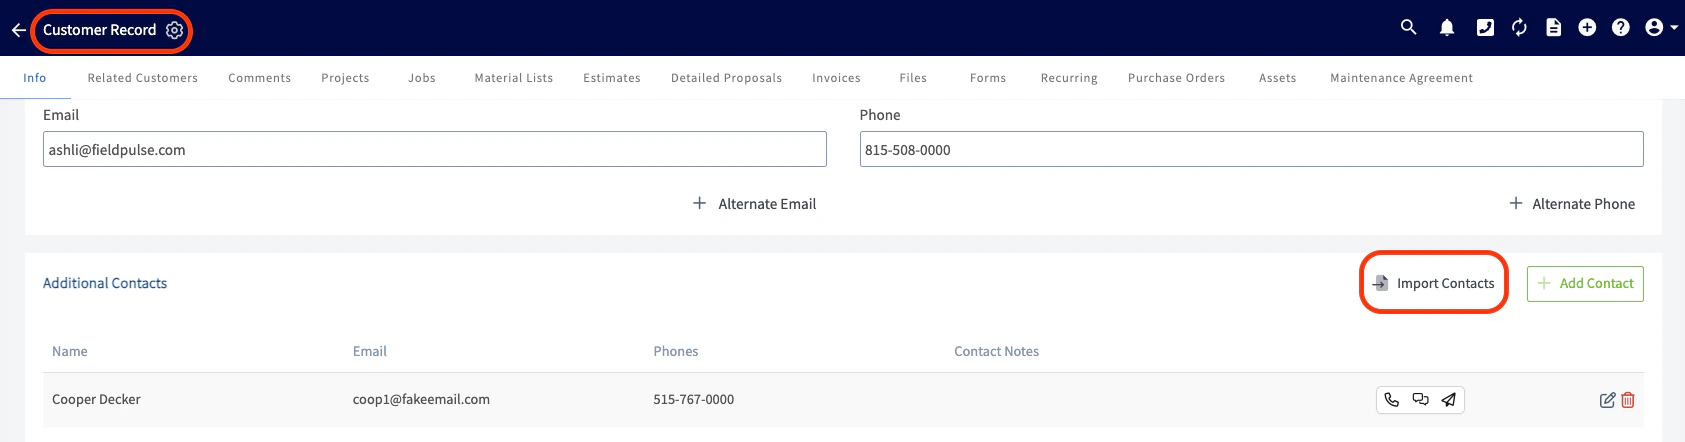Open the Related Customers tab
Screen dimensions: 1685x442
click(143, 78)
